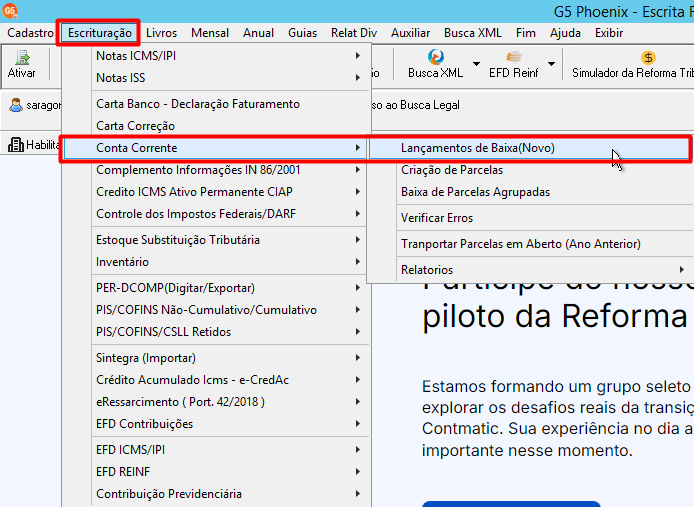The width and height of the screenshot is (694, 507).
Task: Open the Ajuda menu
Action: coord(565,33)
